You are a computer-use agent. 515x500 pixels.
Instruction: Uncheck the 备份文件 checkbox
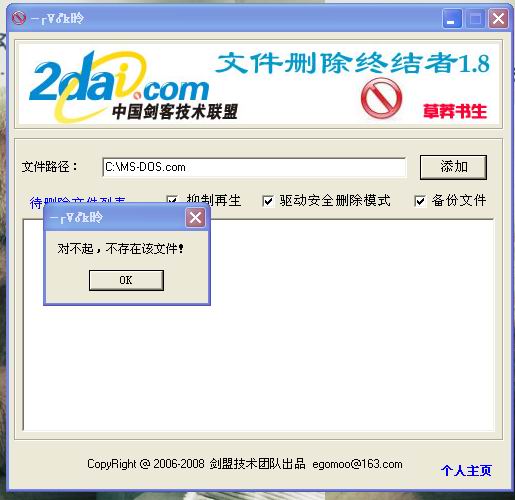click(x=420, y=201)
